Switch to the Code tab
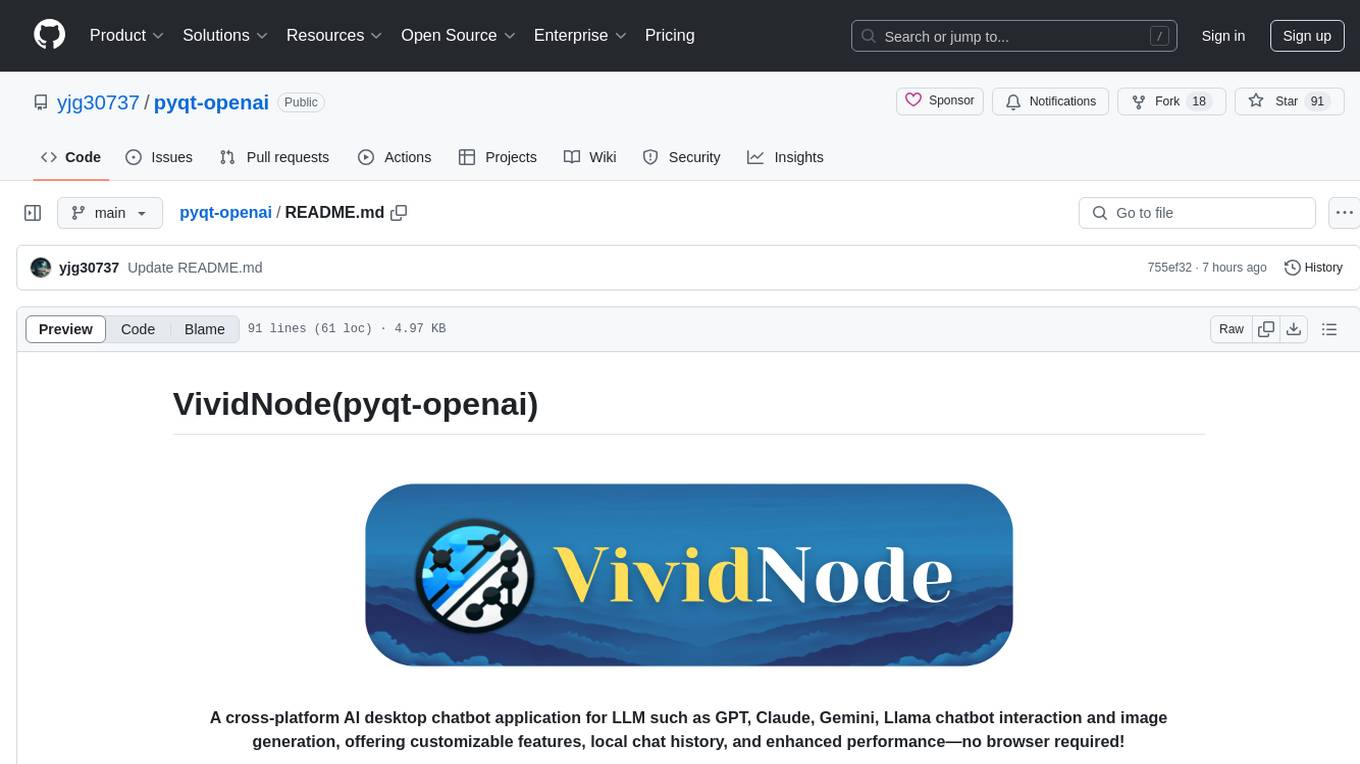Screen dimensions: 1360x764 71,157
